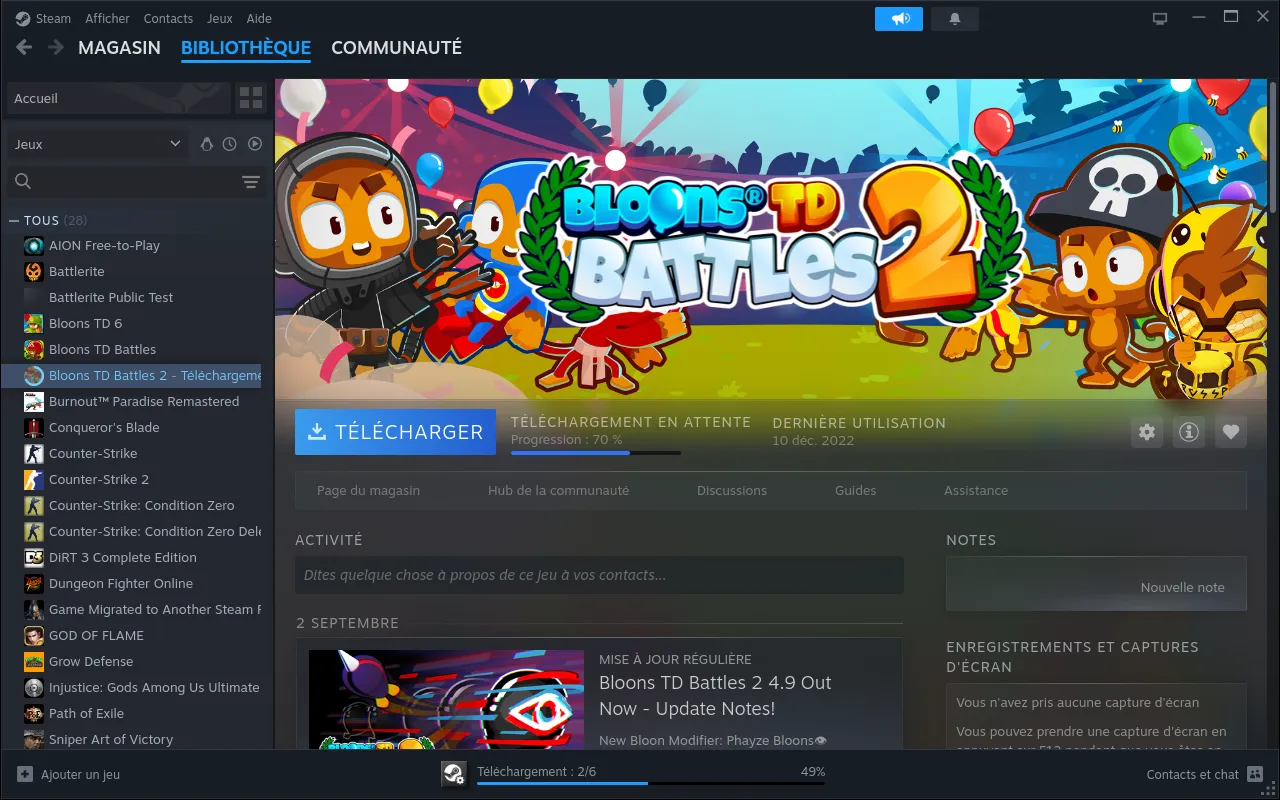Open the announcements megaphone icon
The height and width of the screenshot is (800, 1280).
point(901,19)
